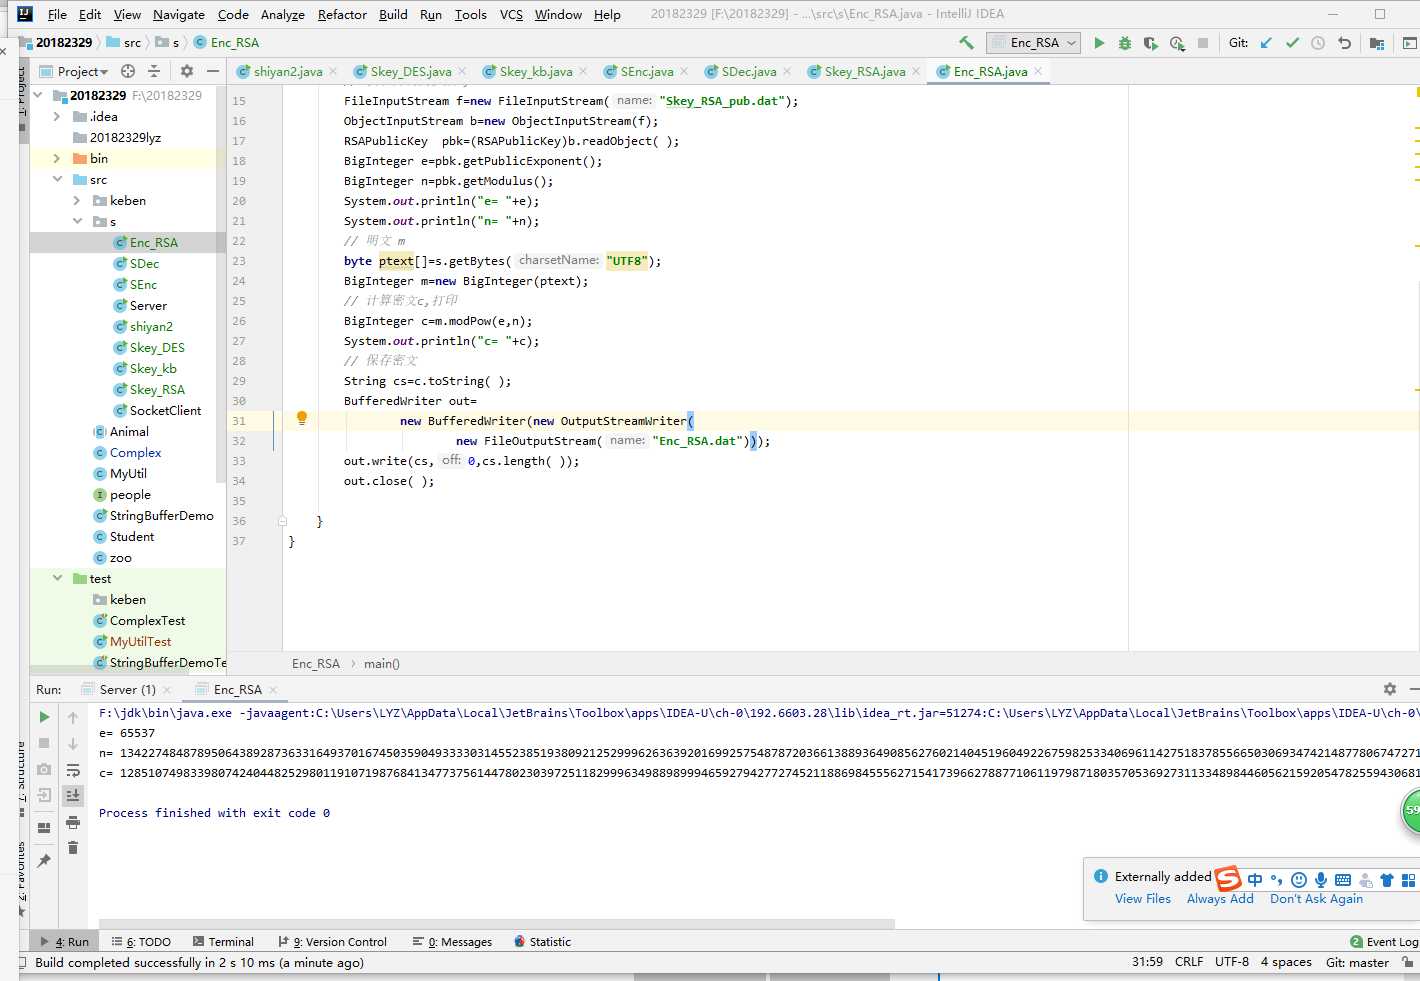The height and width of the screenshot is (981, 1420).
Task: Collapse the src folder
Action: (57, 179)
